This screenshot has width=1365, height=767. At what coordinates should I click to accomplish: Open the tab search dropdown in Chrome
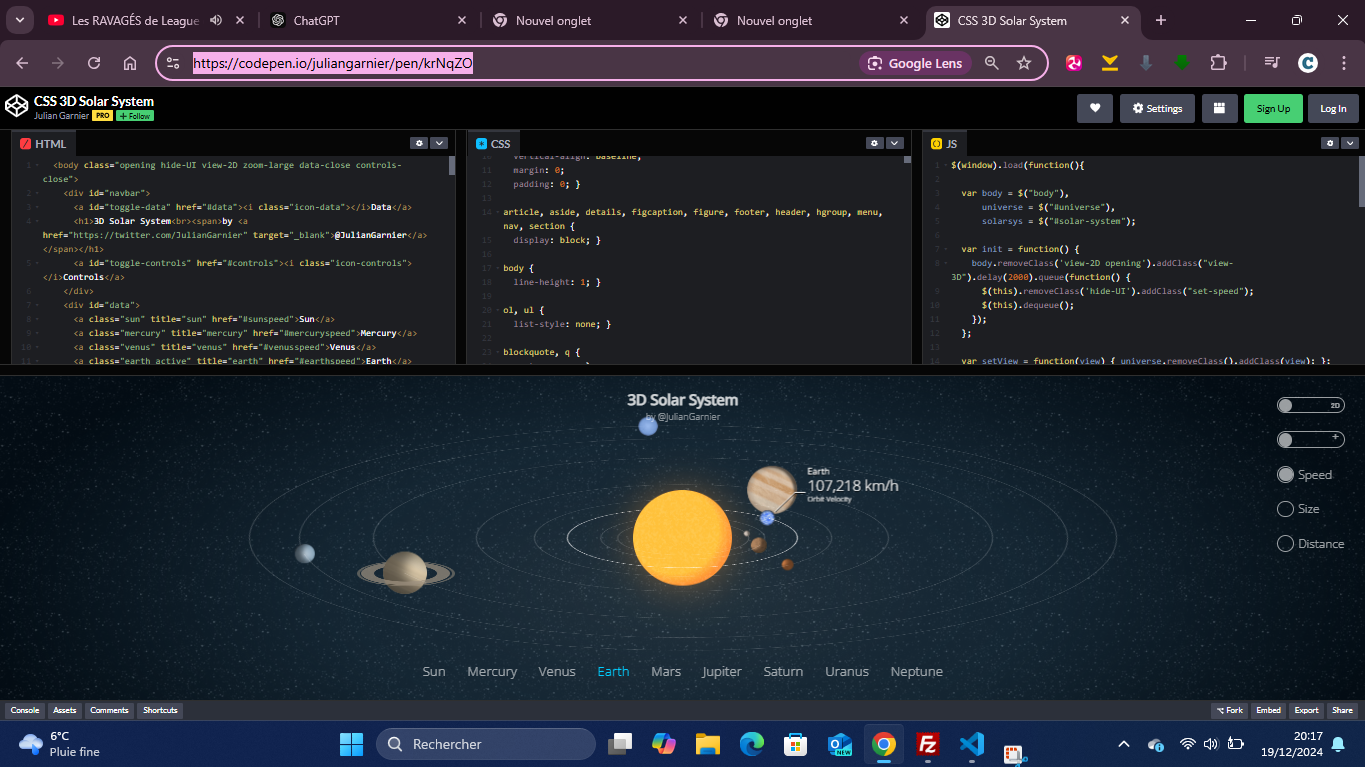coord(19,20)
